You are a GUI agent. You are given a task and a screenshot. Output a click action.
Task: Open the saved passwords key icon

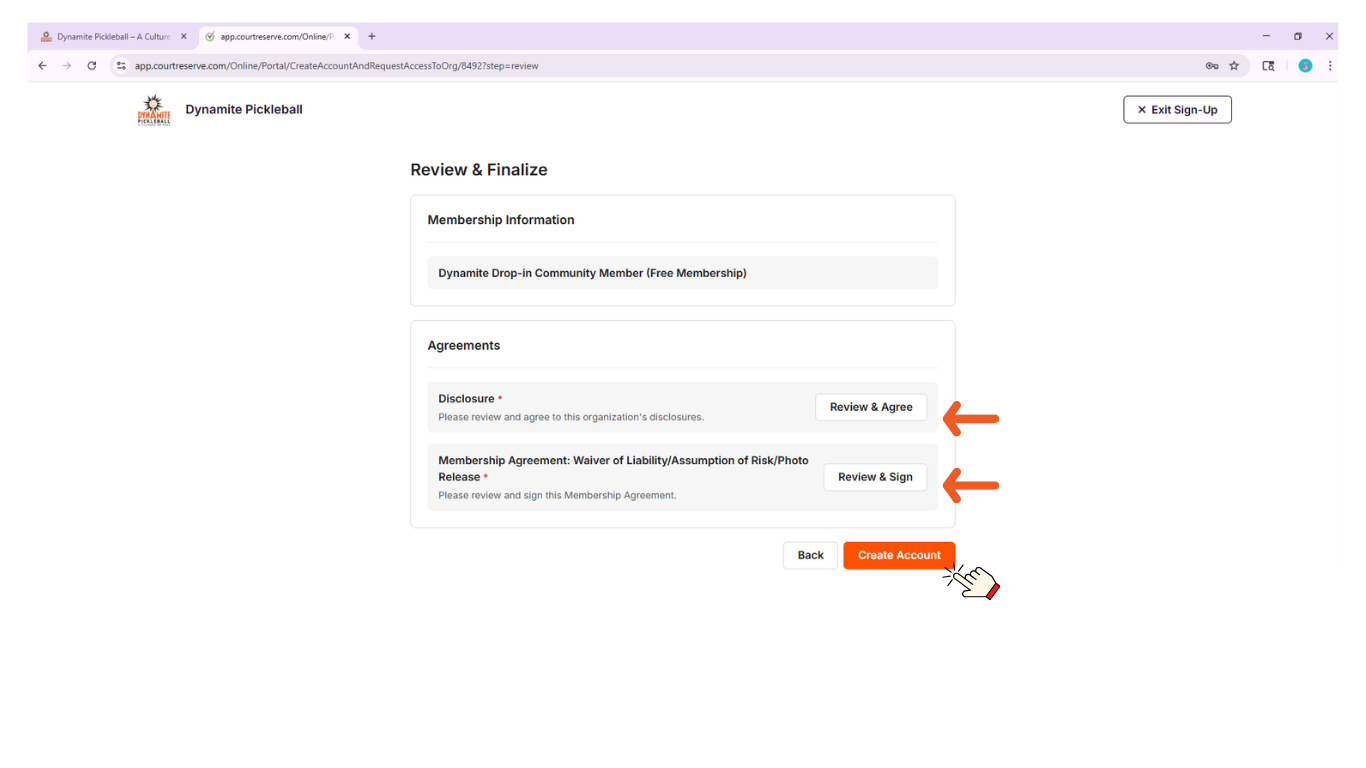point(1211,66)
